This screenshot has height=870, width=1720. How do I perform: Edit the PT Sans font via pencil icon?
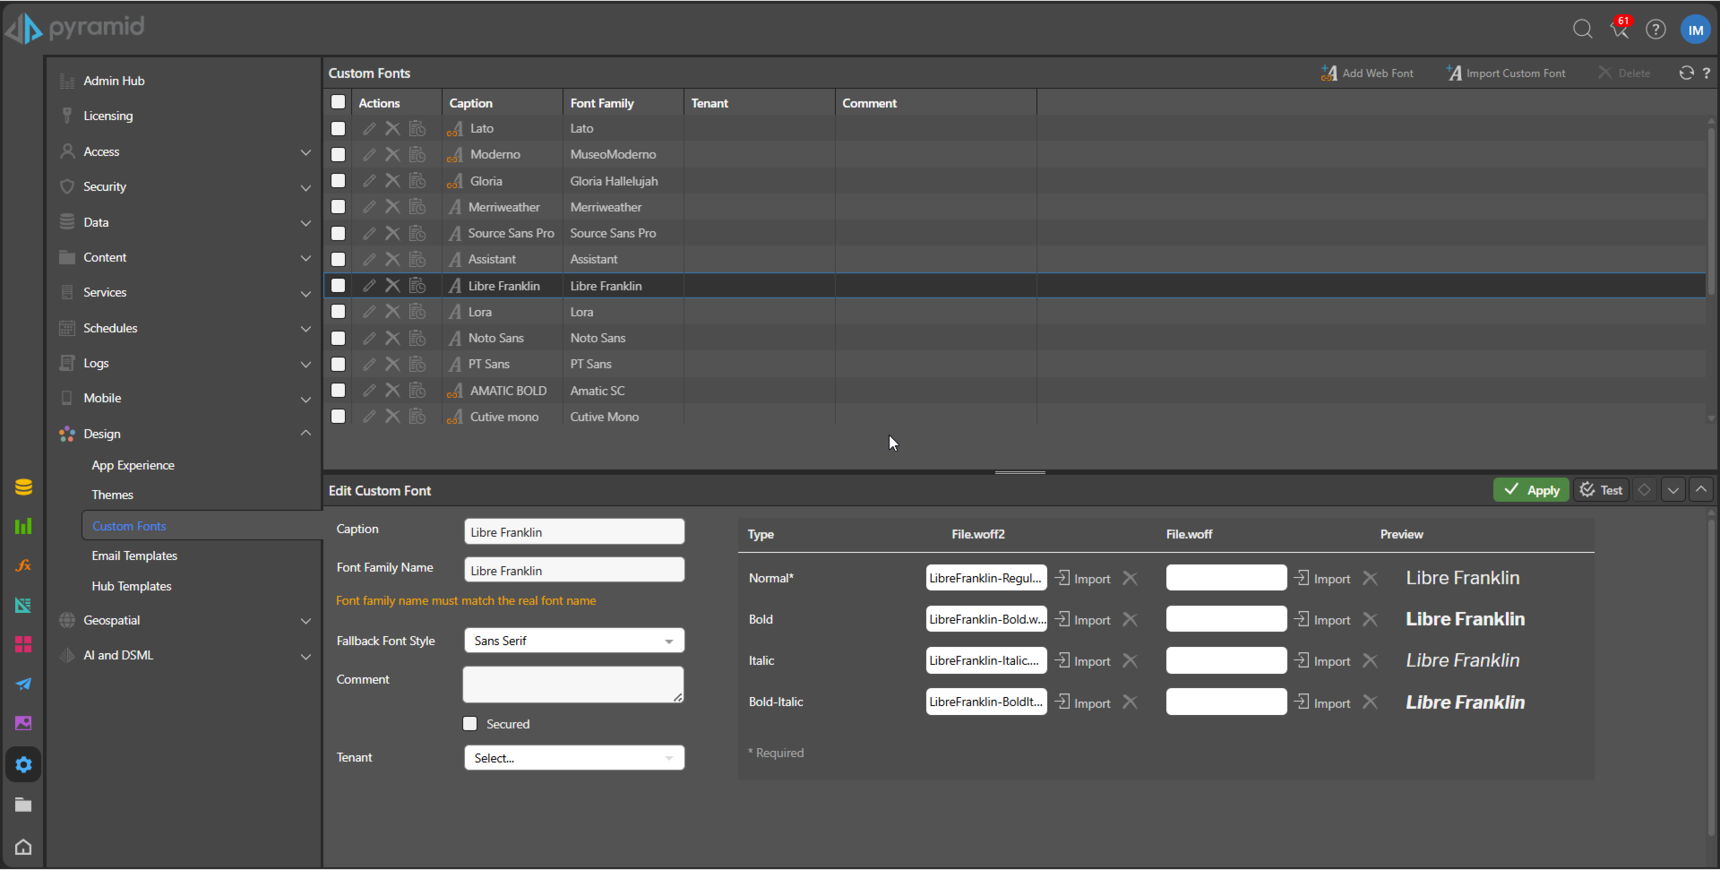(x=369, y=364)
